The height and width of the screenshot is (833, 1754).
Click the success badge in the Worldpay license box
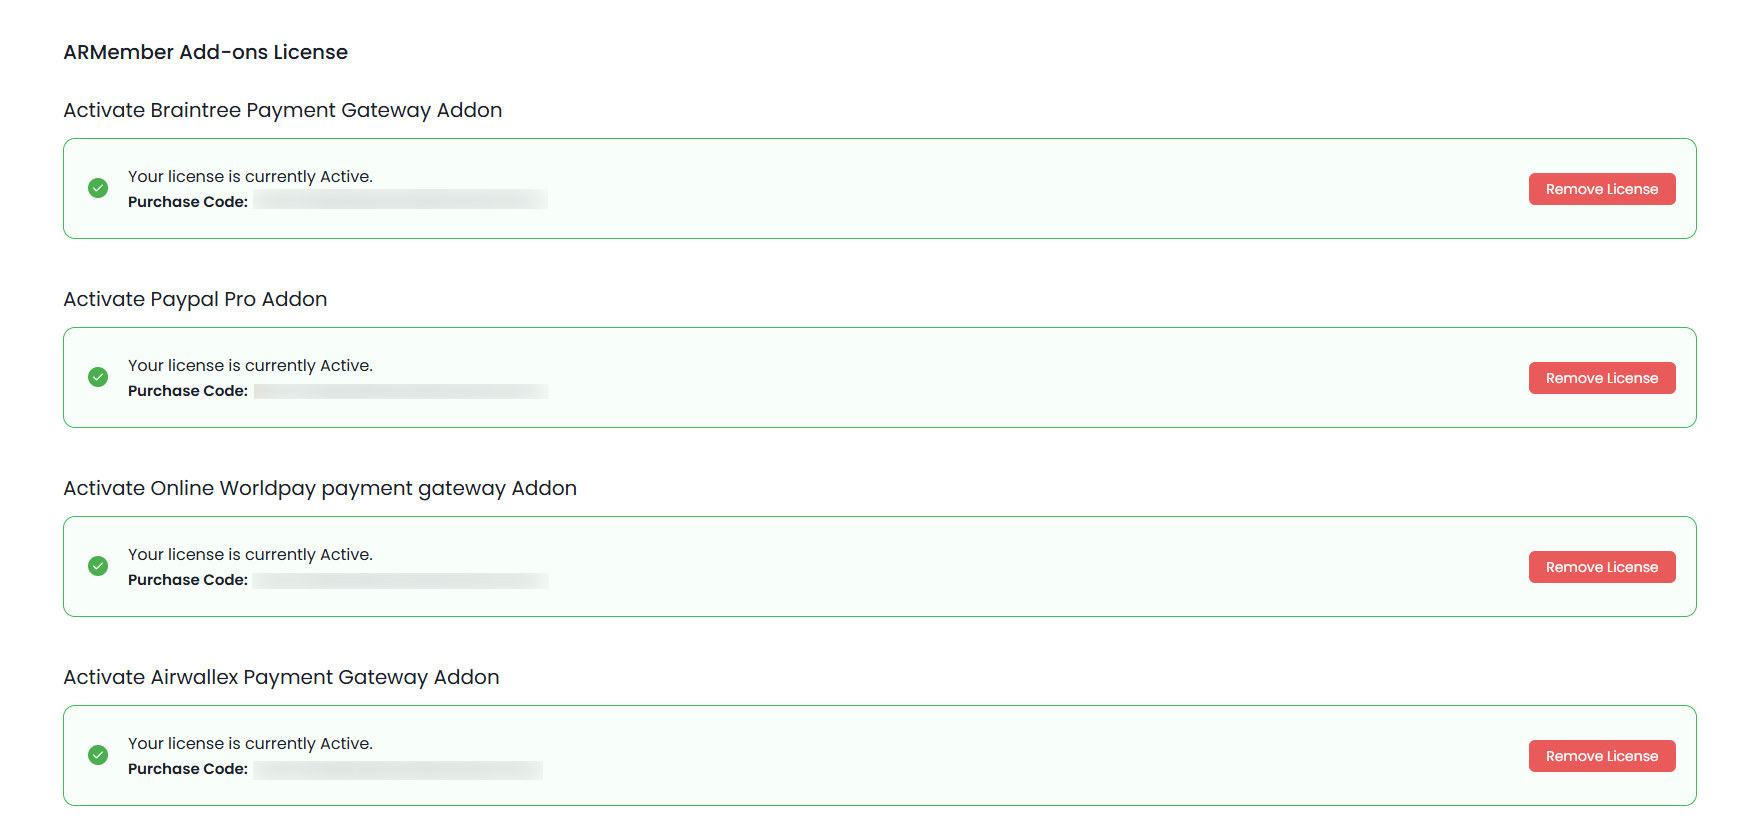tap(97, 566)
